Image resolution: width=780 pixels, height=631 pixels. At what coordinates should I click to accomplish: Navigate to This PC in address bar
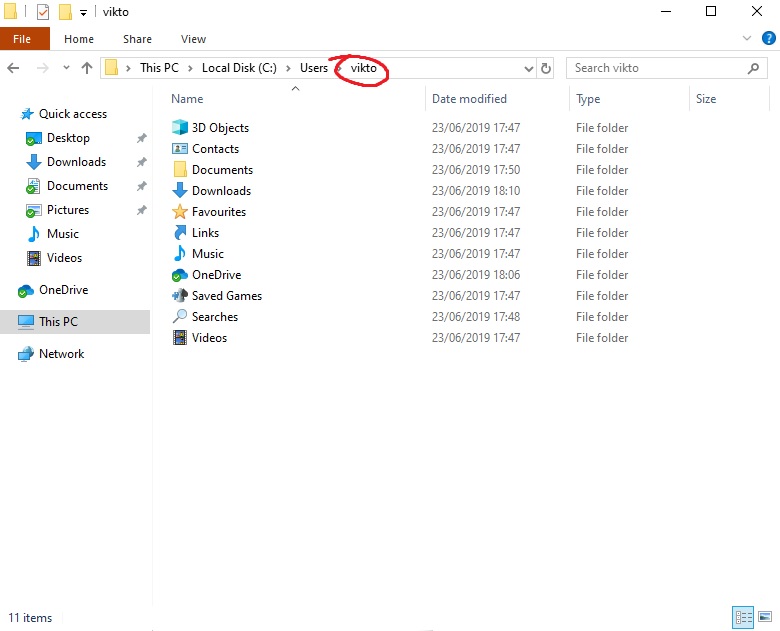(159, 68)
